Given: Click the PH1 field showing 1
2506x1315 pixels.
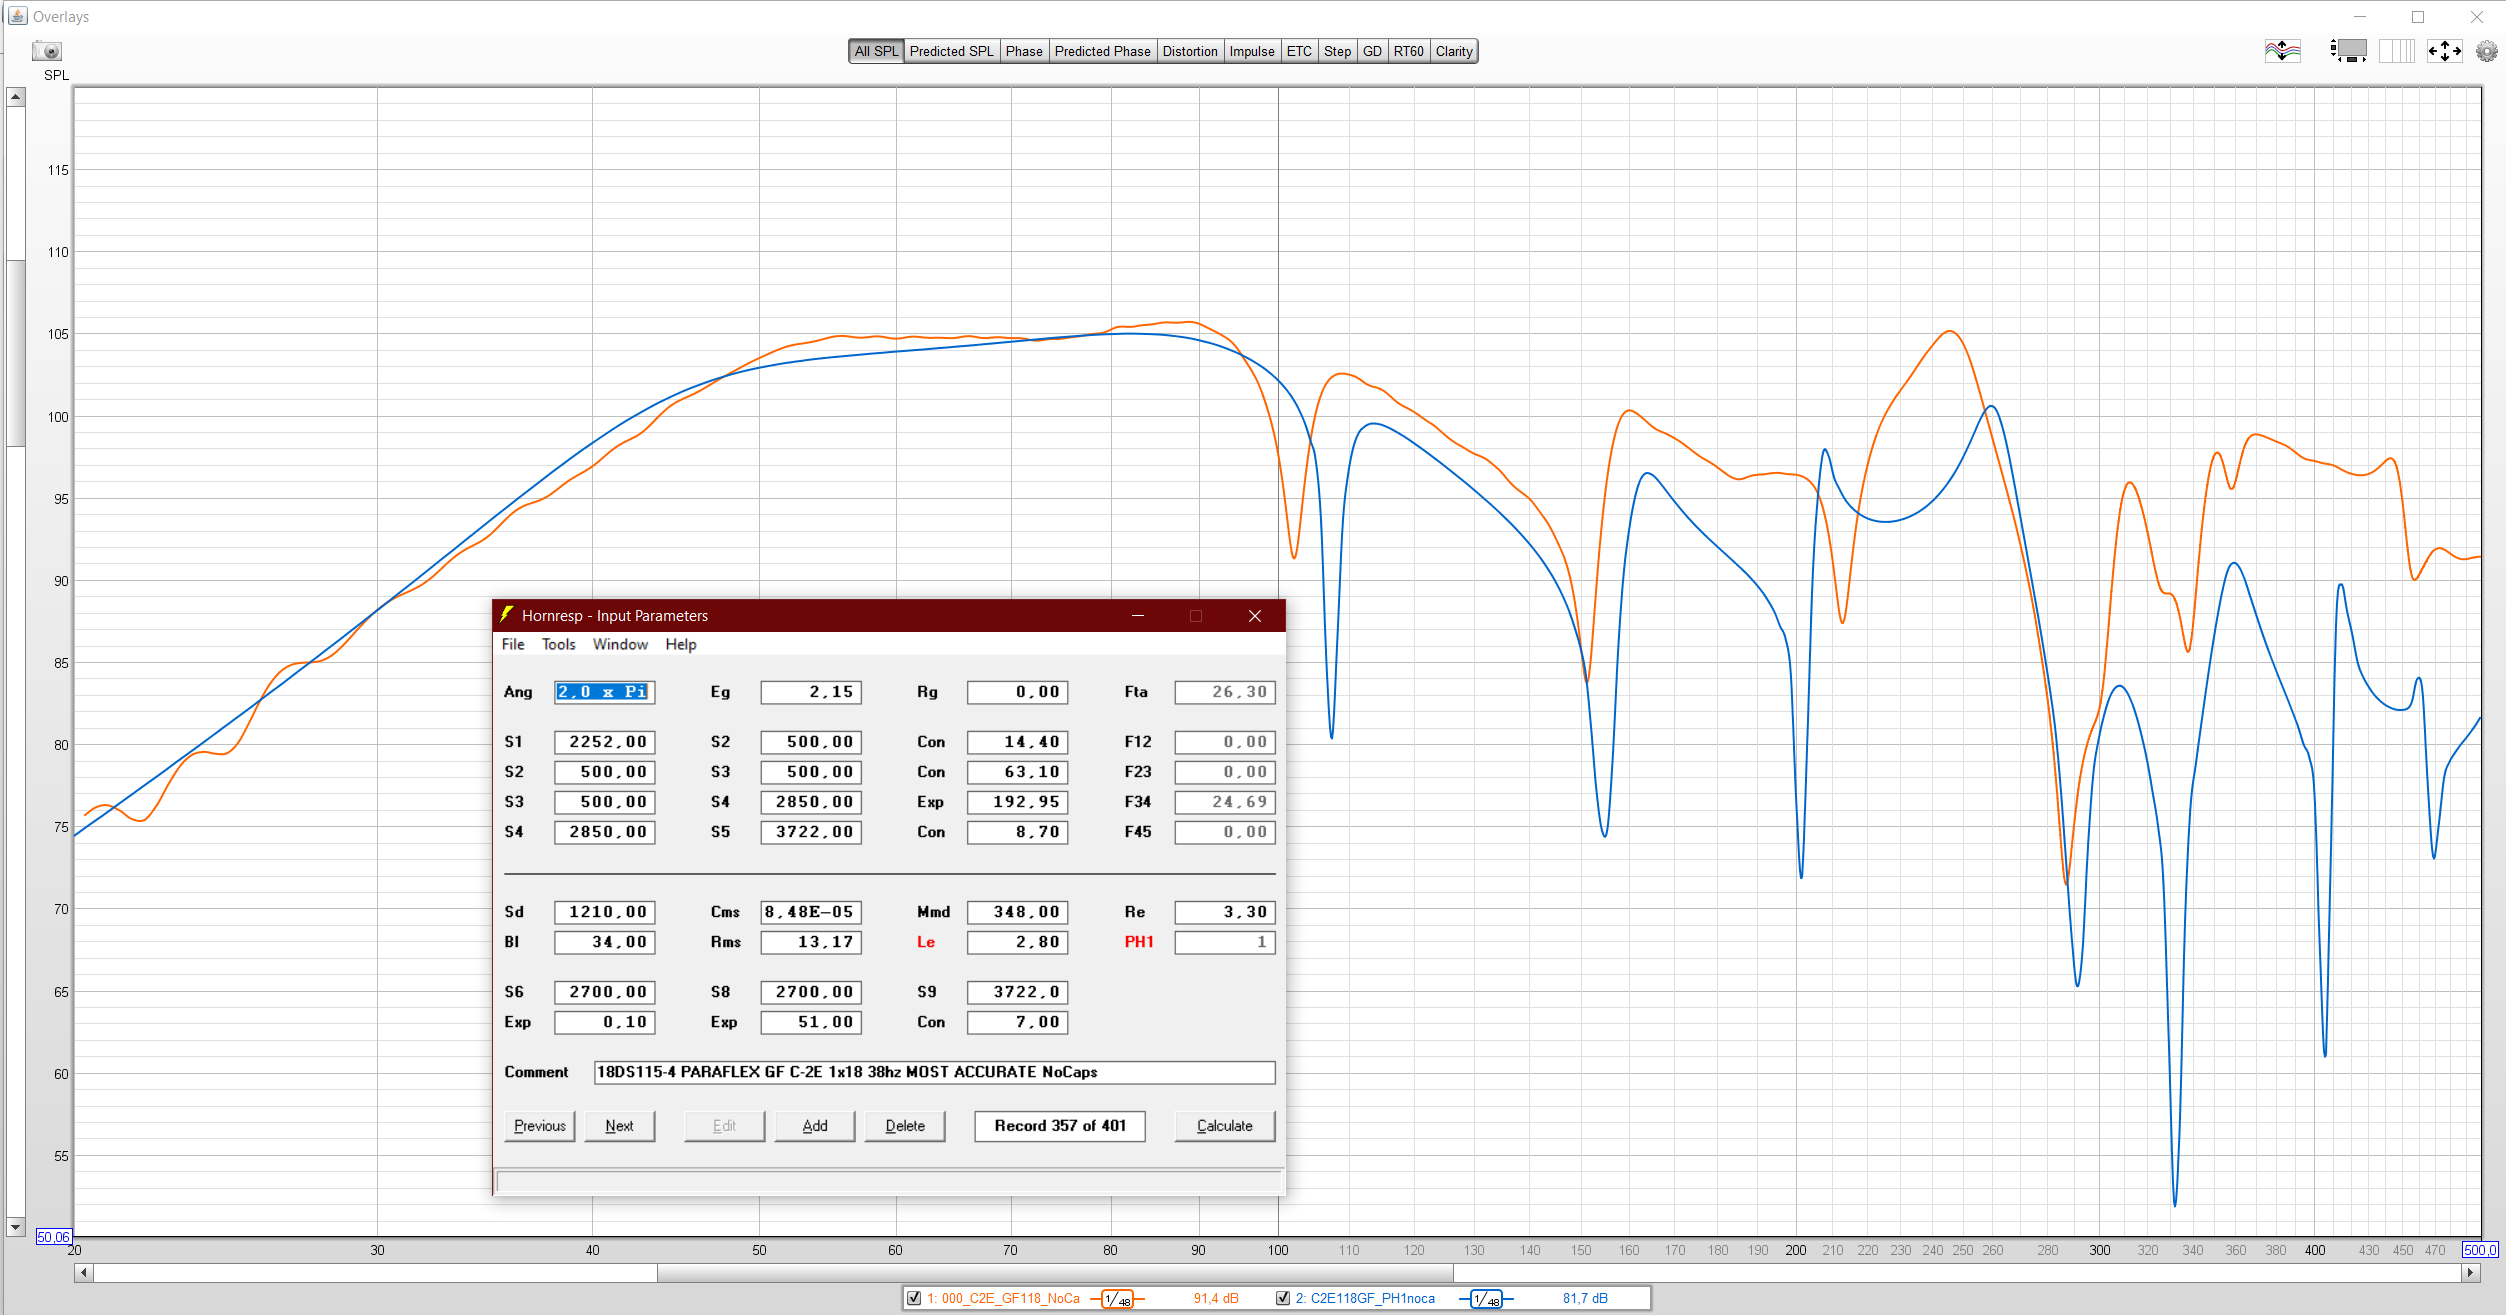Looking at the screenshot, I should [1225, 942].
